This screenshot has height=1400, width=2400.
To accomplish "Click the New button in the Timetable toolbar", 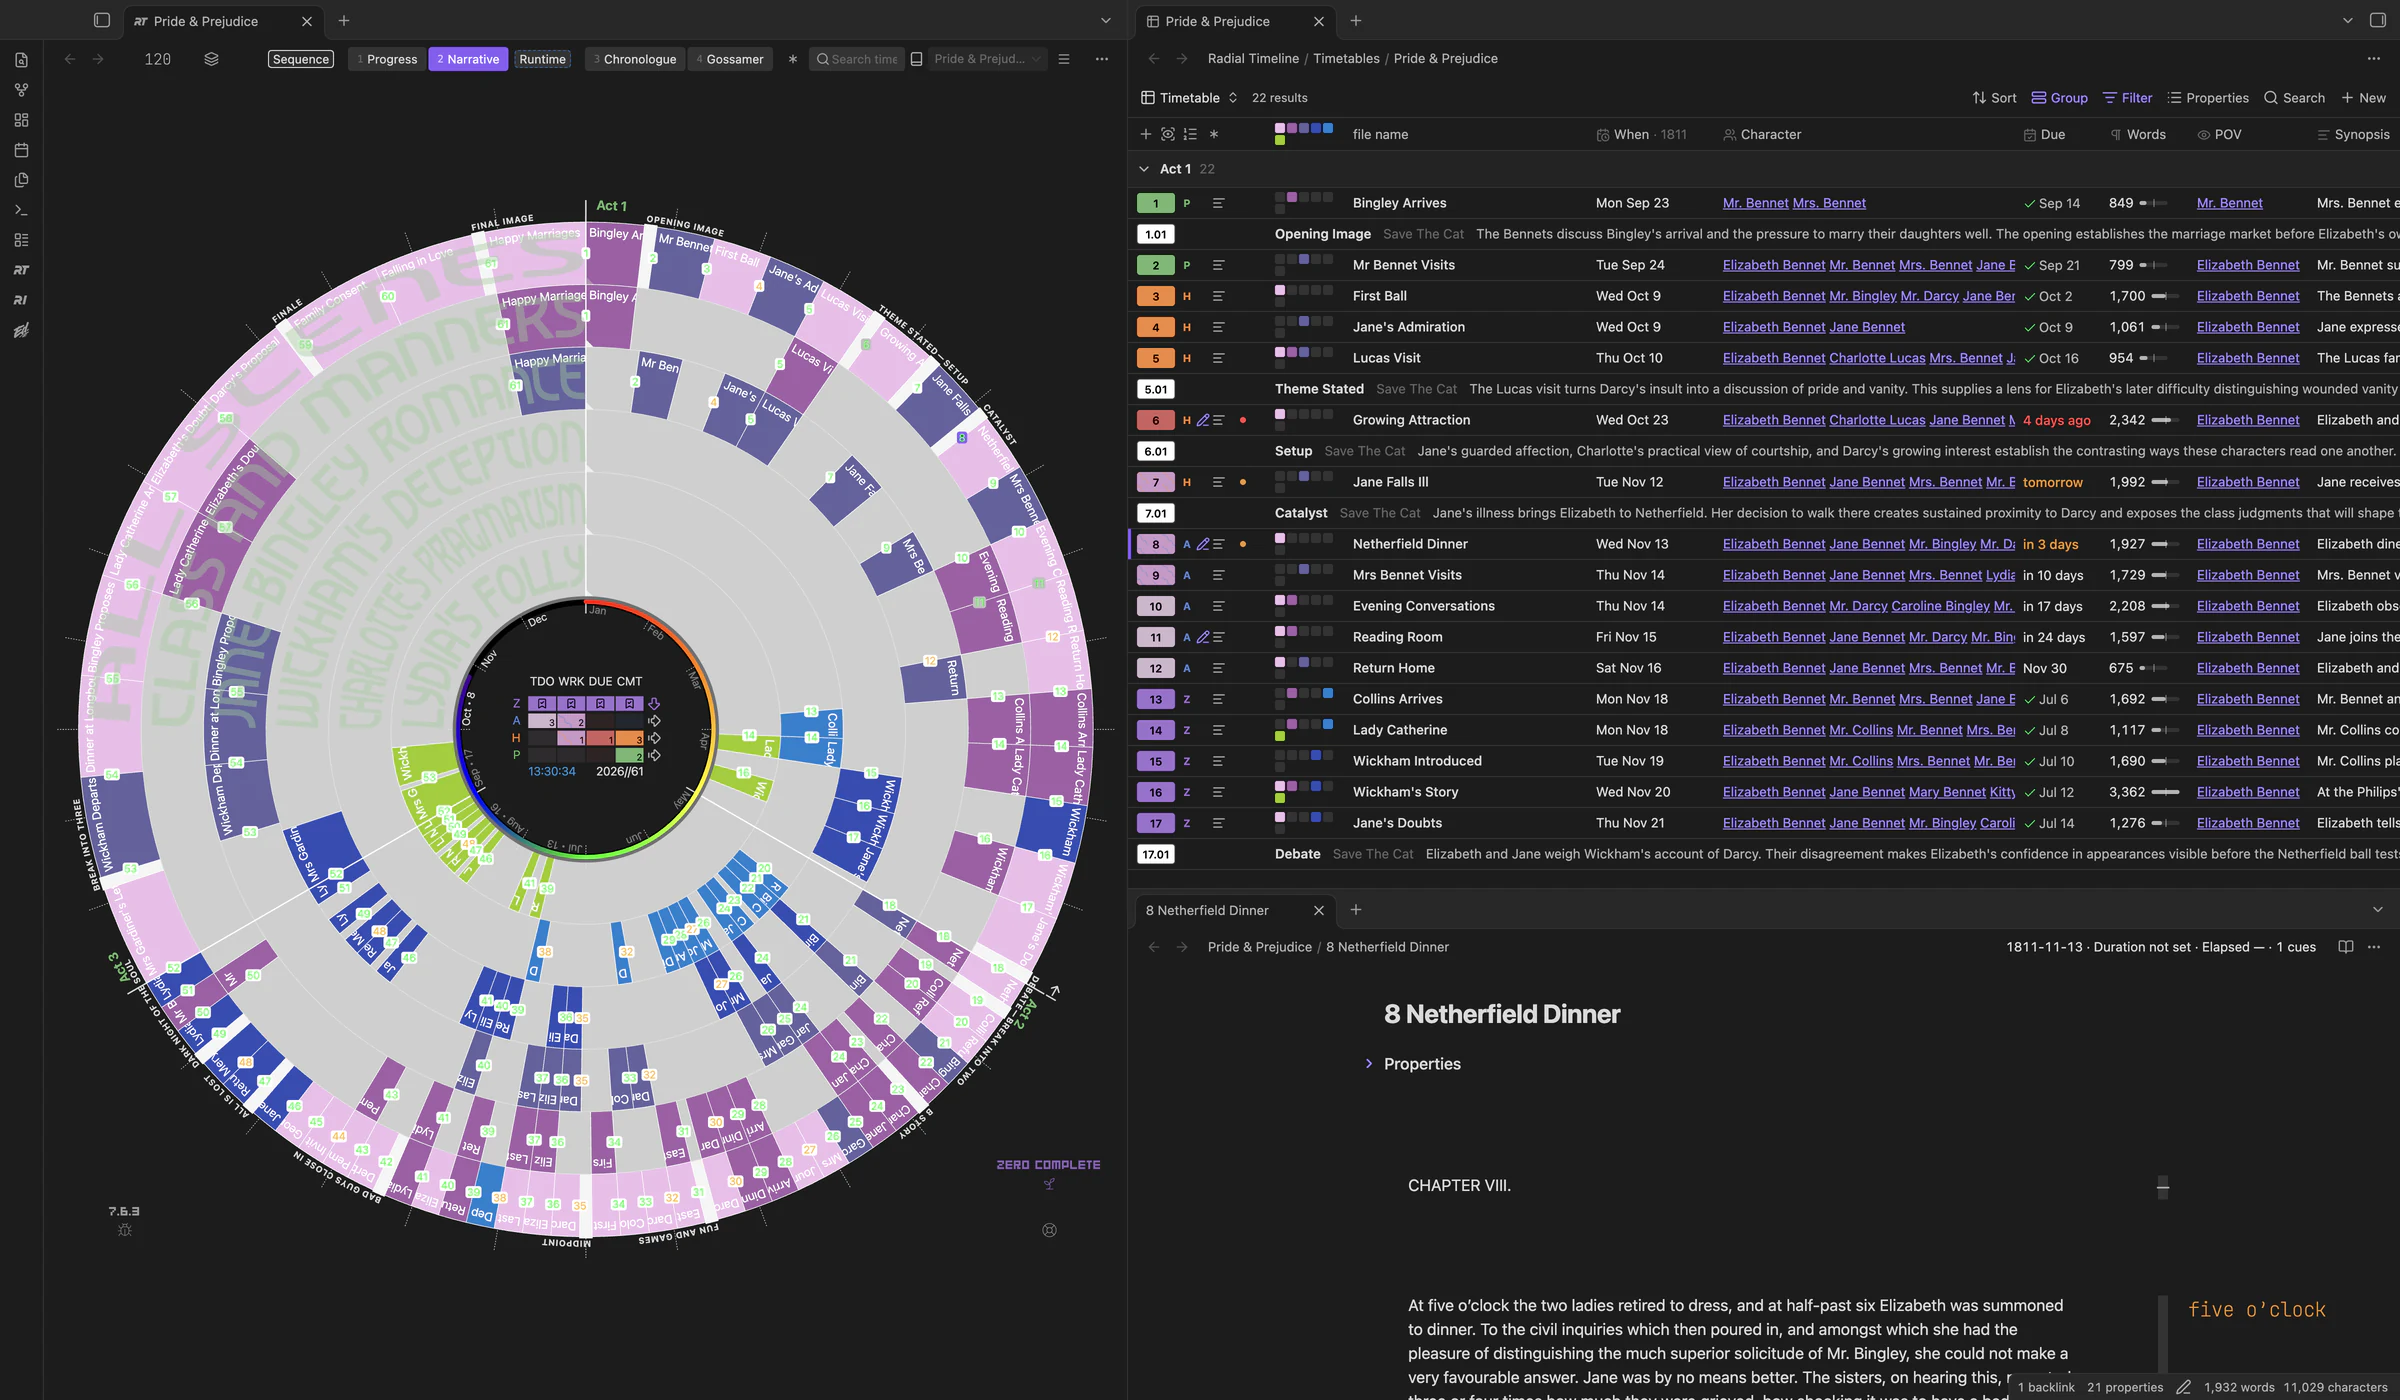I will pos(2364,98).
